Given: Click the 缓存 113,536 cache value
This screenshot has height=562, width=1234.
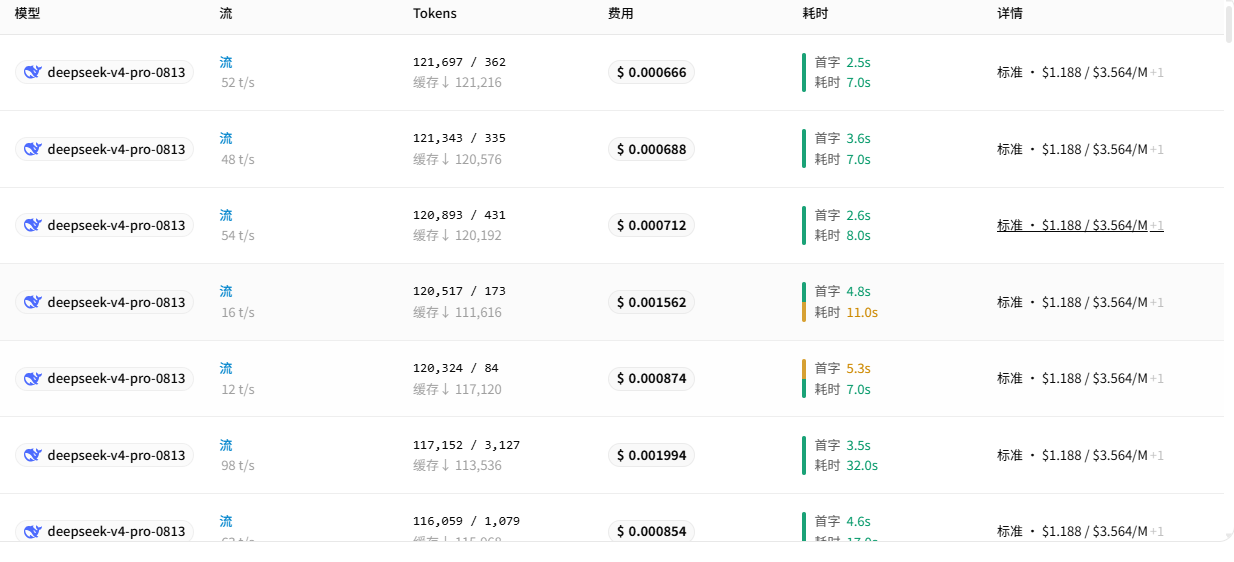Looking at the screenshot, I should tap(457, 465).
